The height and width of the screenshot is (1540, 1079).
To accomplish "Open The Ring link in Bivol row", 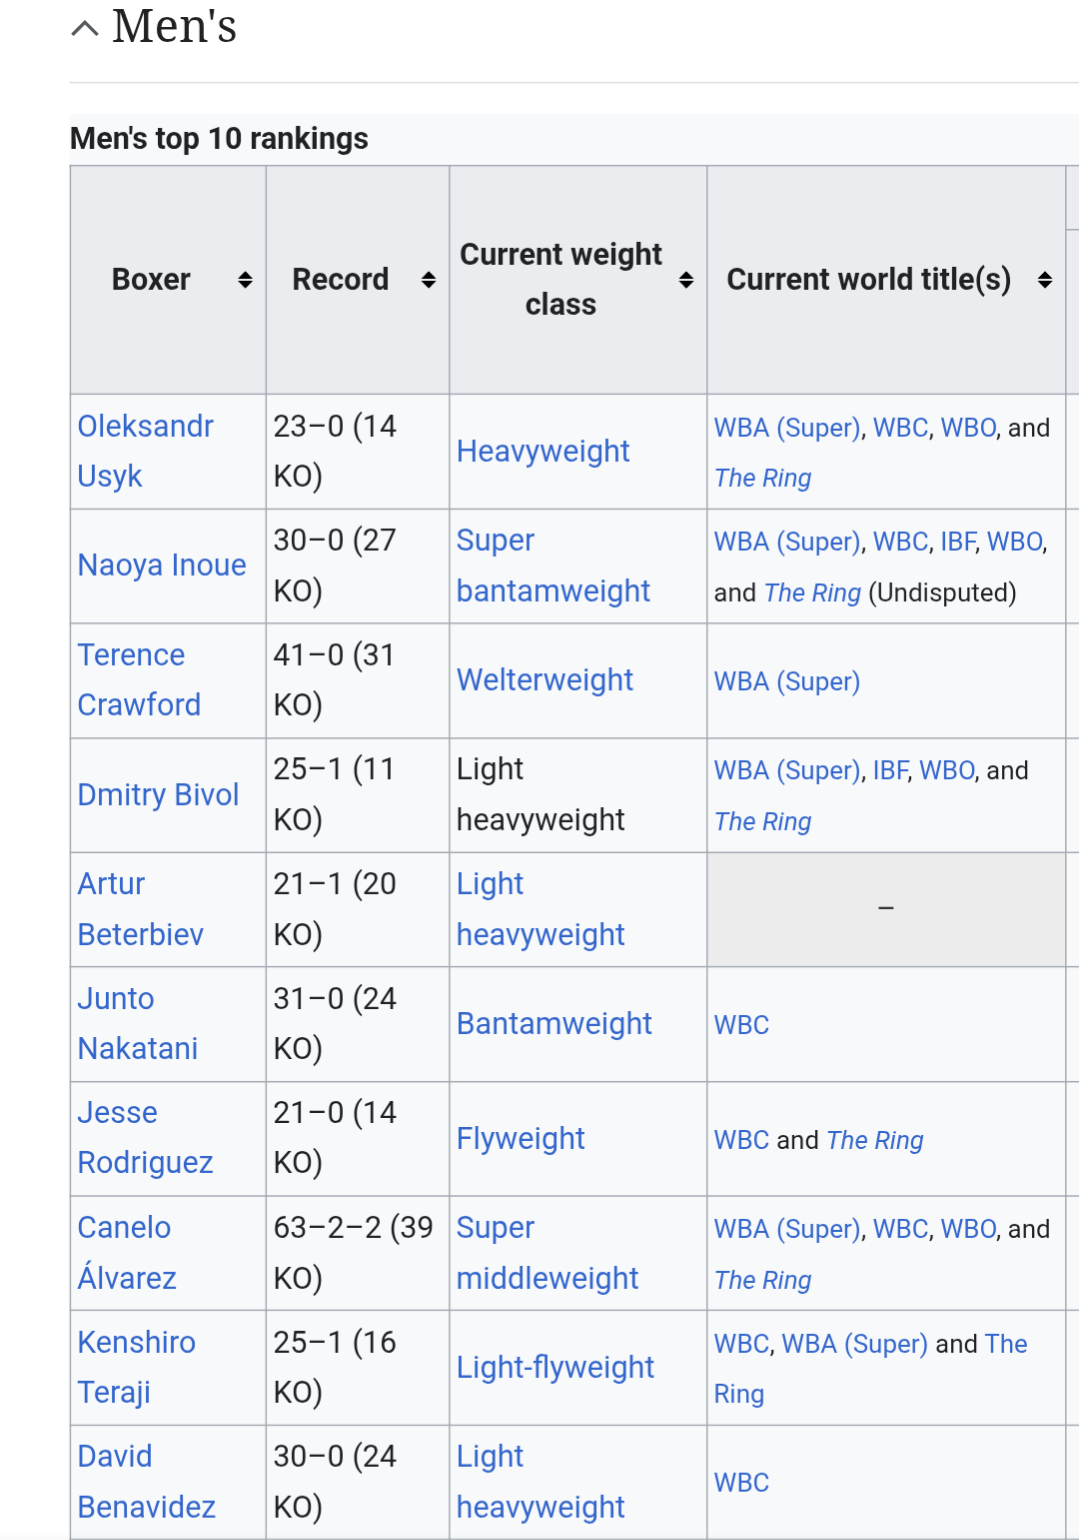I will pyautogui.click(x=763, y=822).
